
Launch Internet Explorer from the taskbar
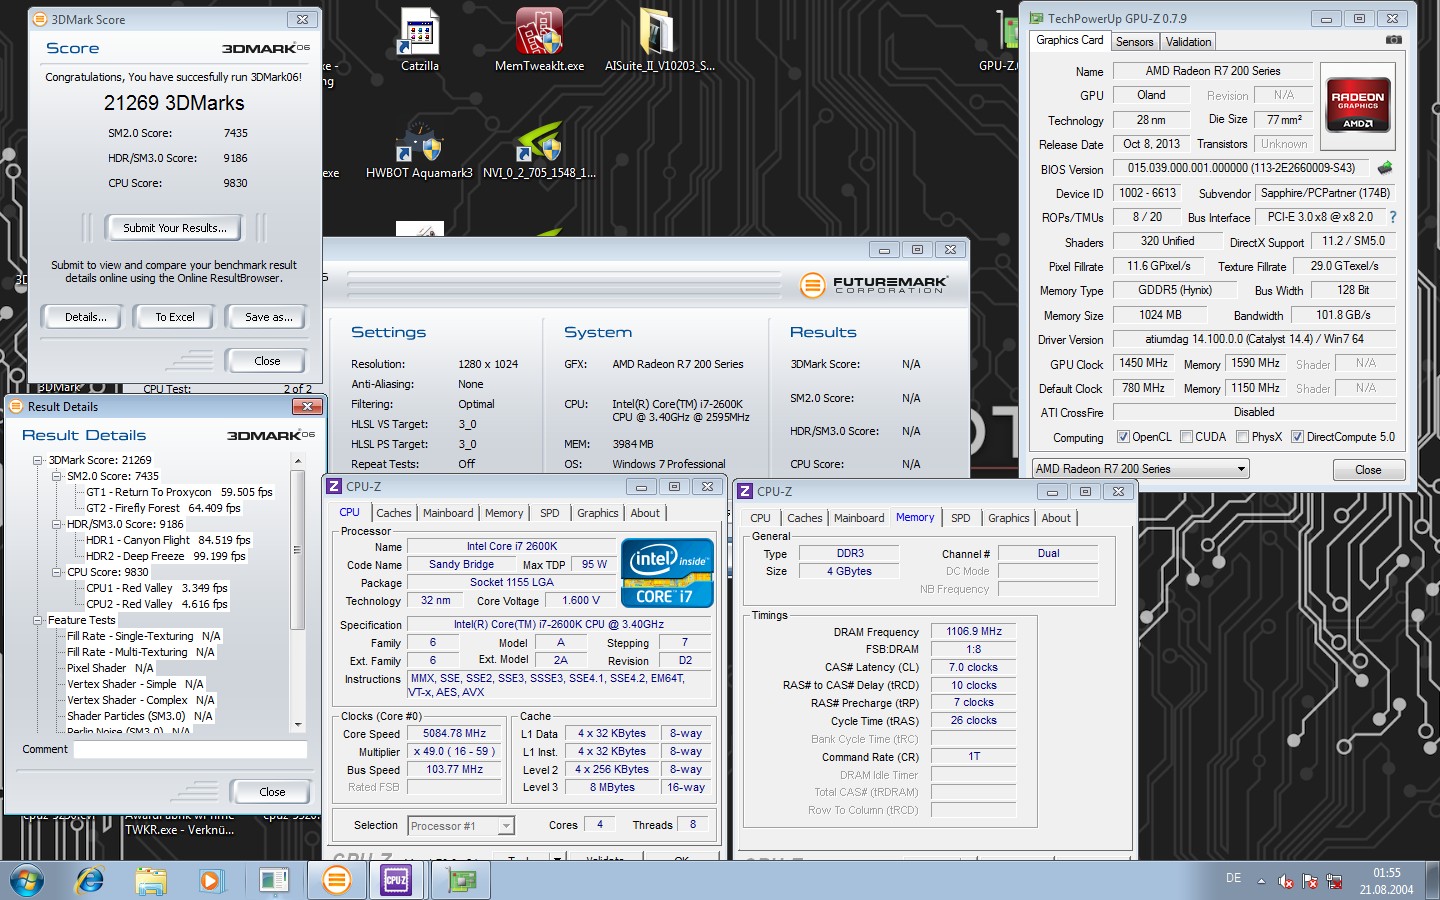click(90, 880)
